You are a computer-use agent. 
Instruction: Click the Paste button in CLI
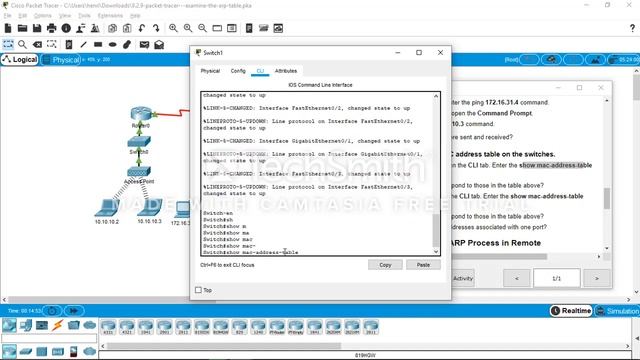point(423,265)
